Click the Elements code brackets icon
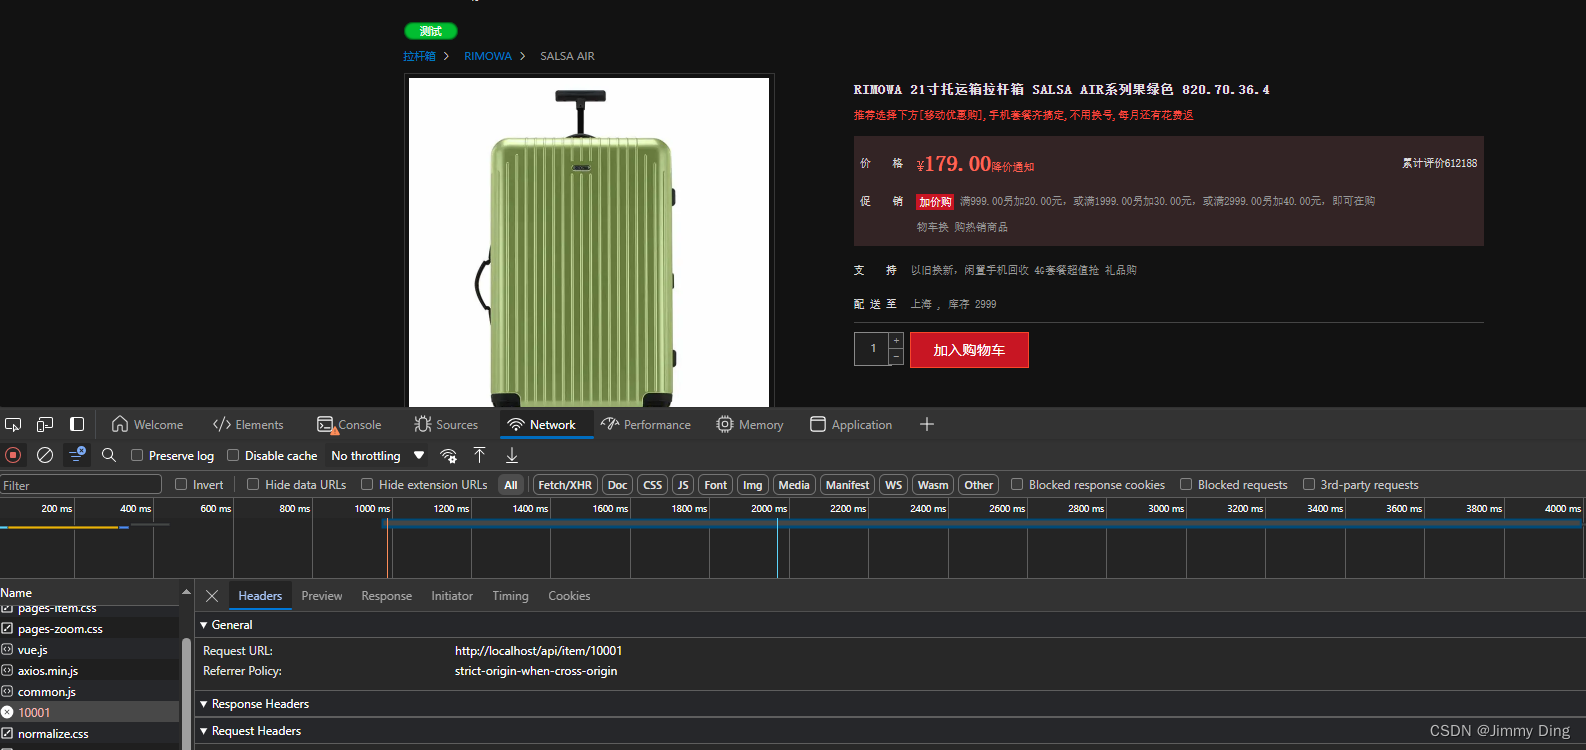The image size is (1586, 750). coord(222,424)
